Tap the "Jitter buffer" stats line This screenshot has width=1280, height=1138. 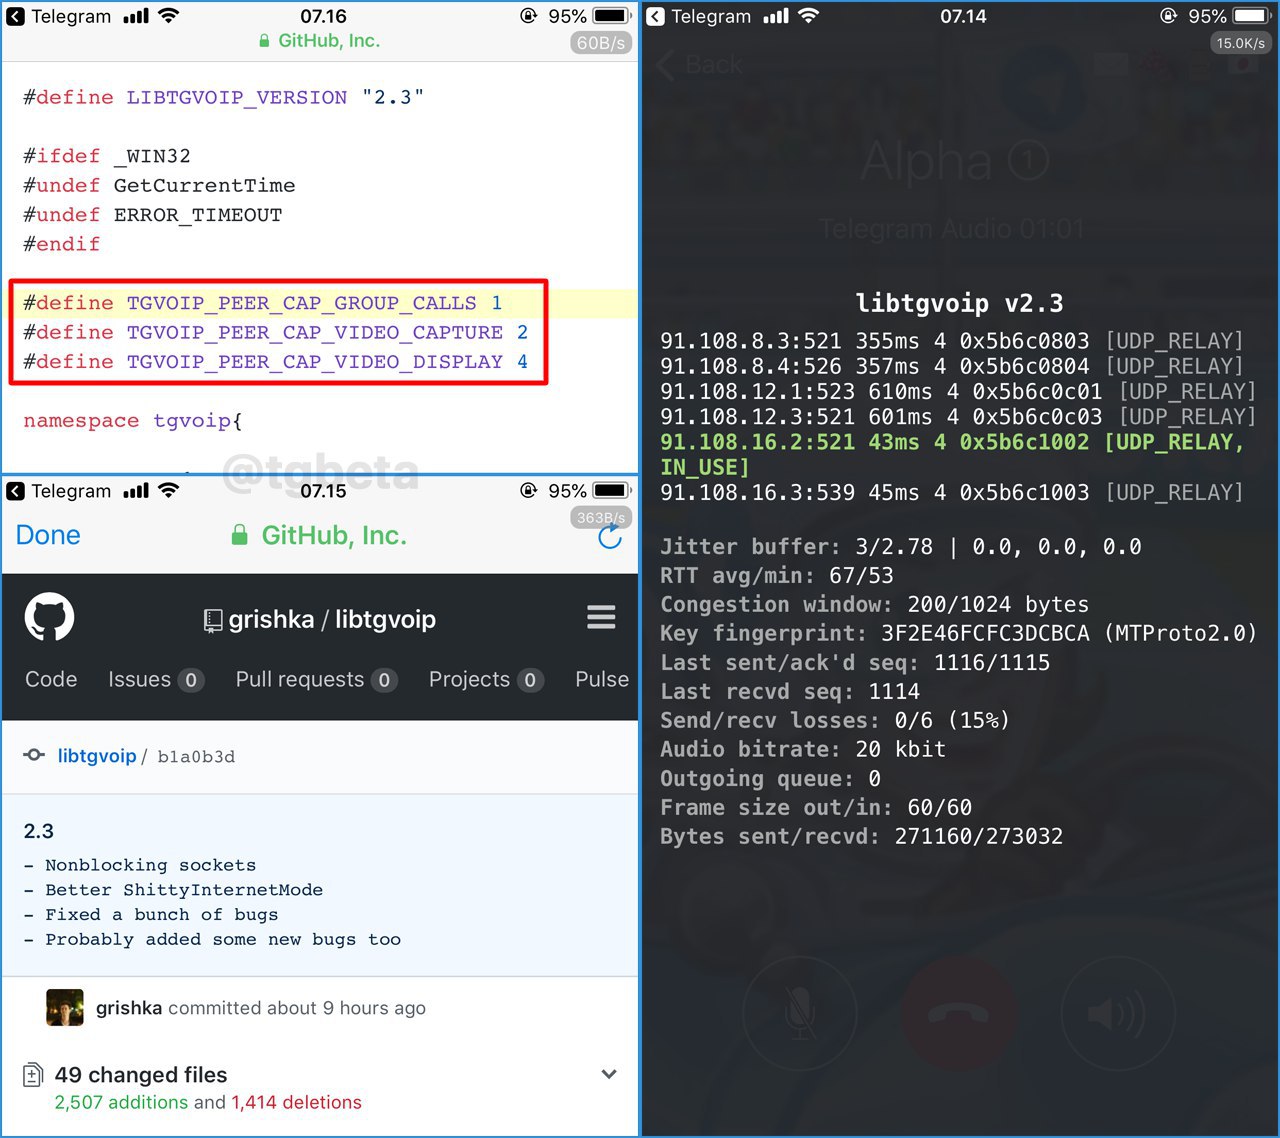point(901,547)
